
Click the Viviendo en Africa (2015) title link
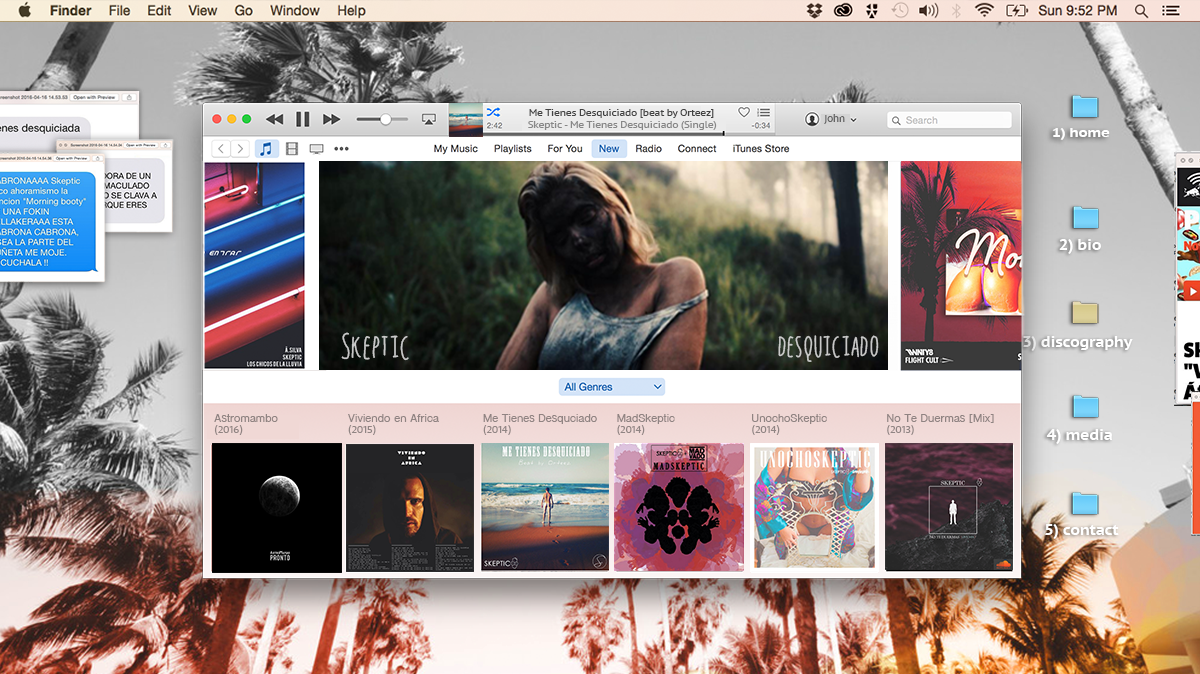(394, 424)
